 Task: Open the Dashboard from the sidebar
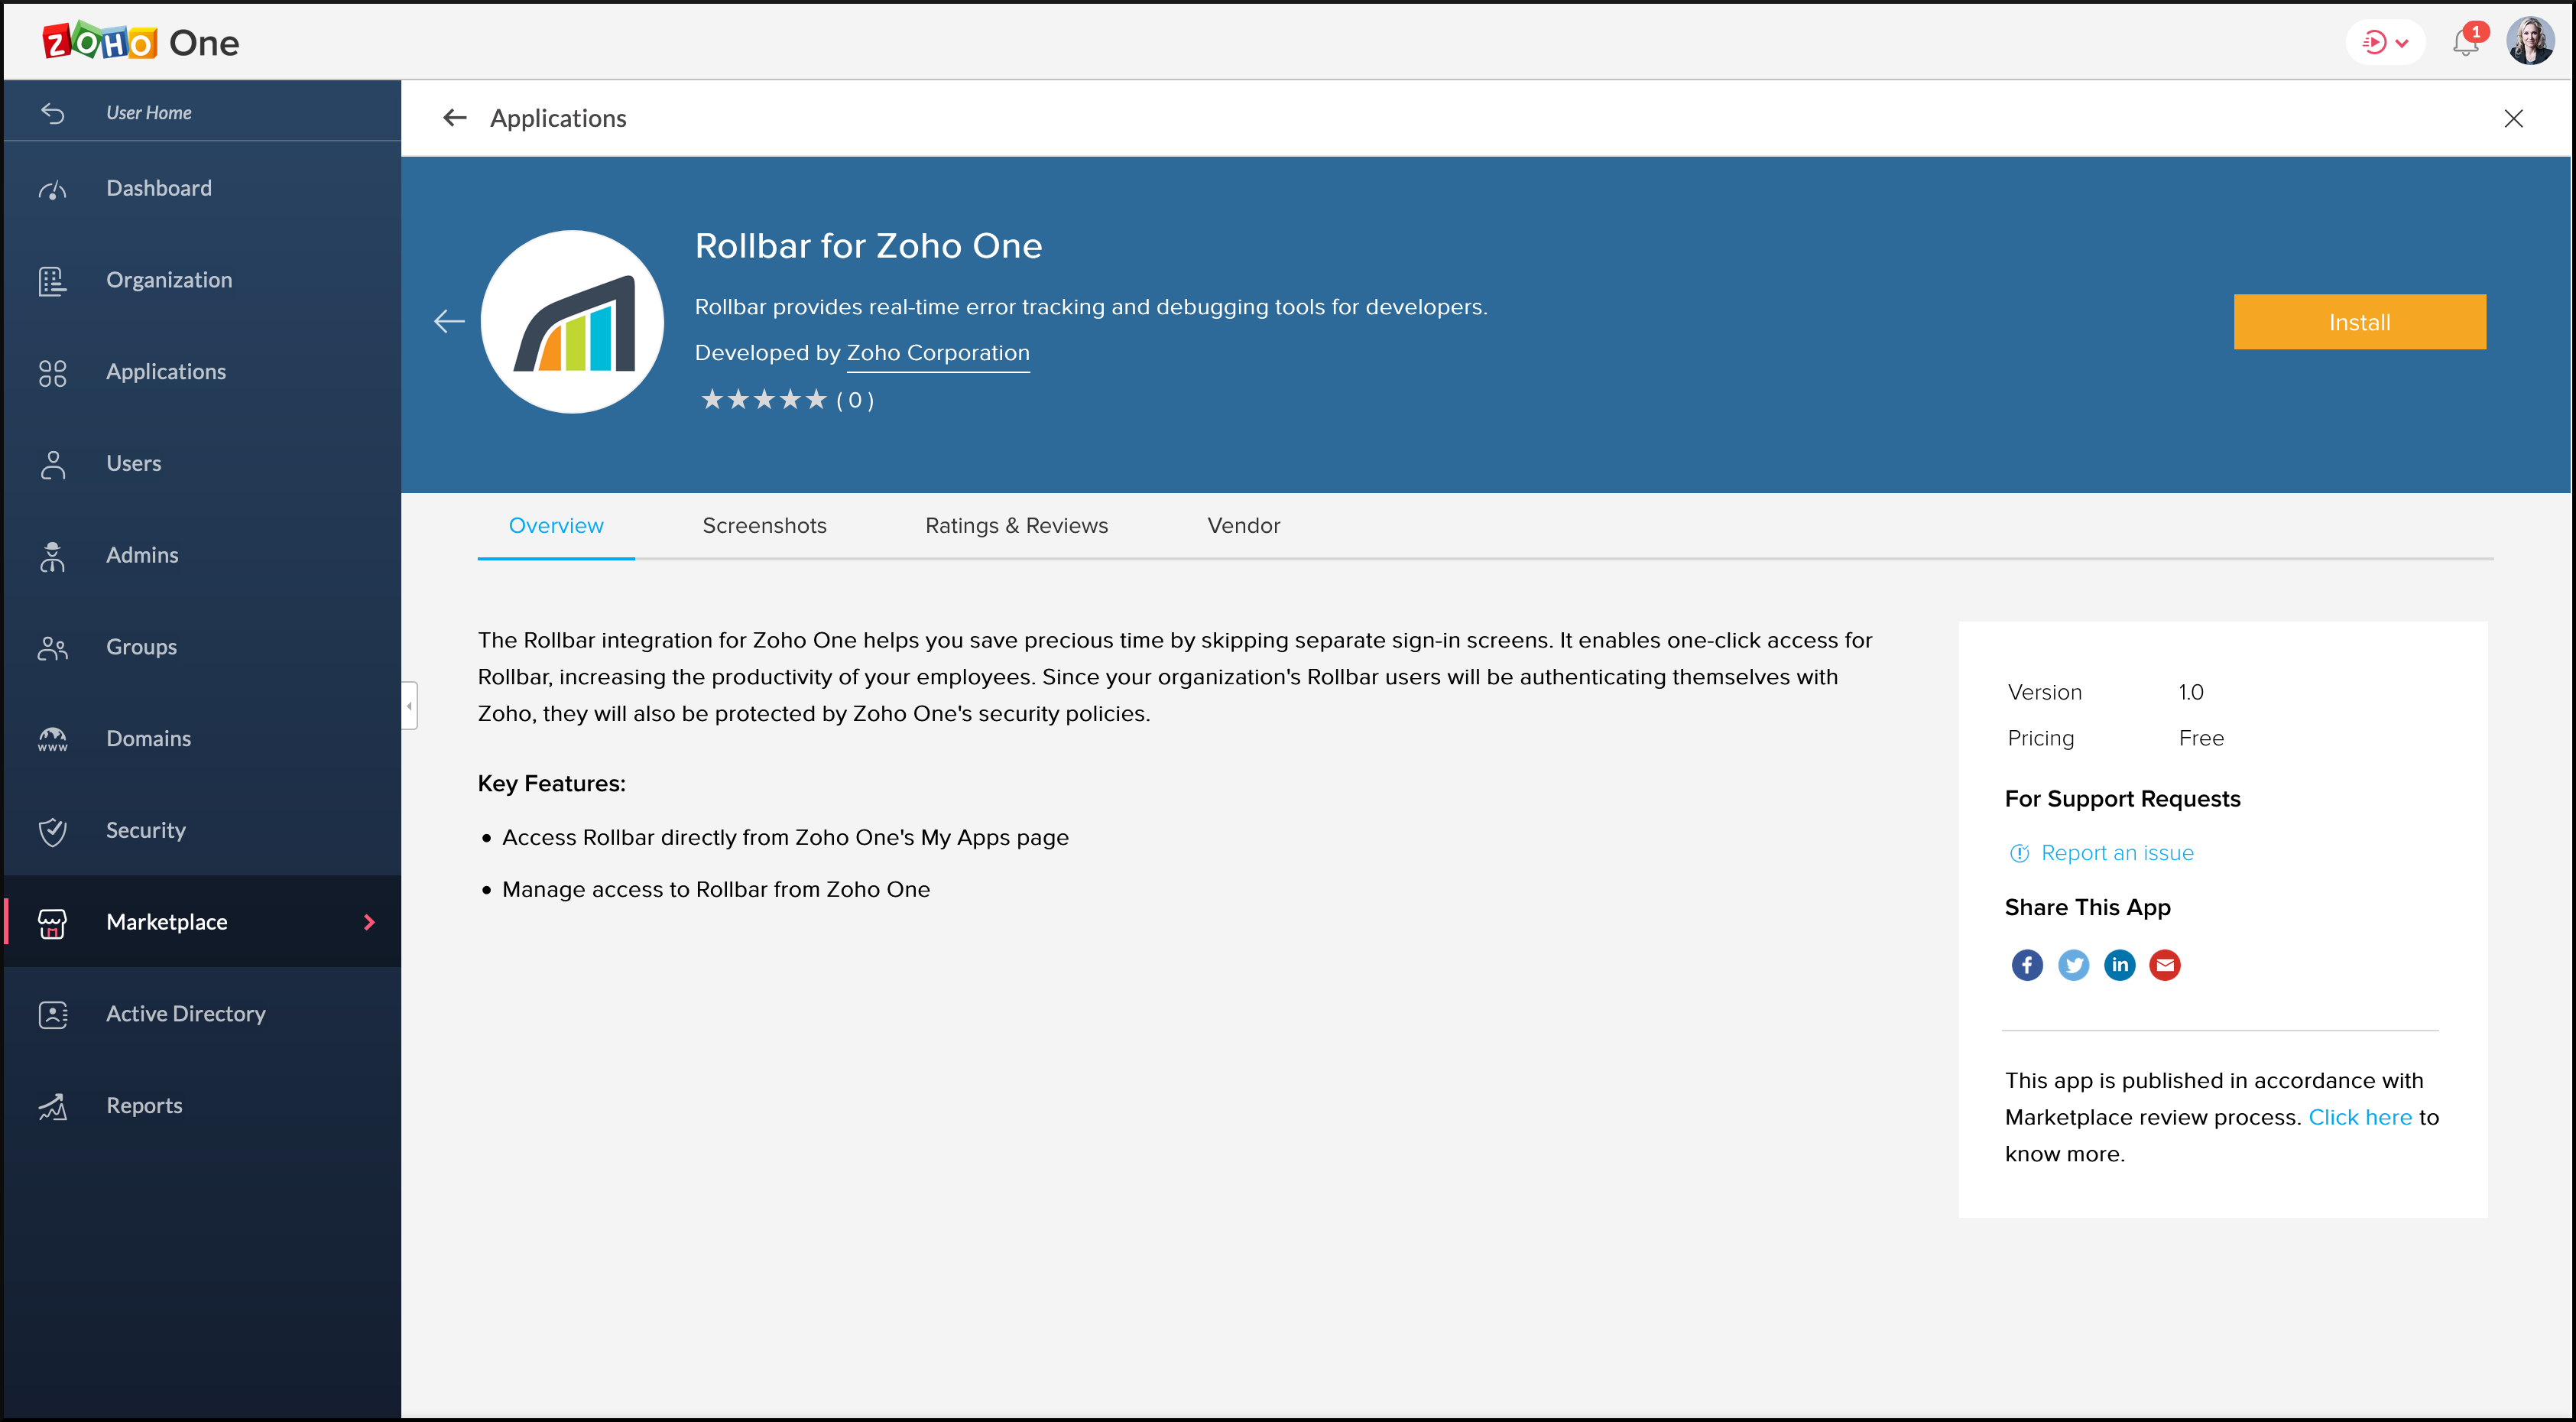click(x=159, y=187)
